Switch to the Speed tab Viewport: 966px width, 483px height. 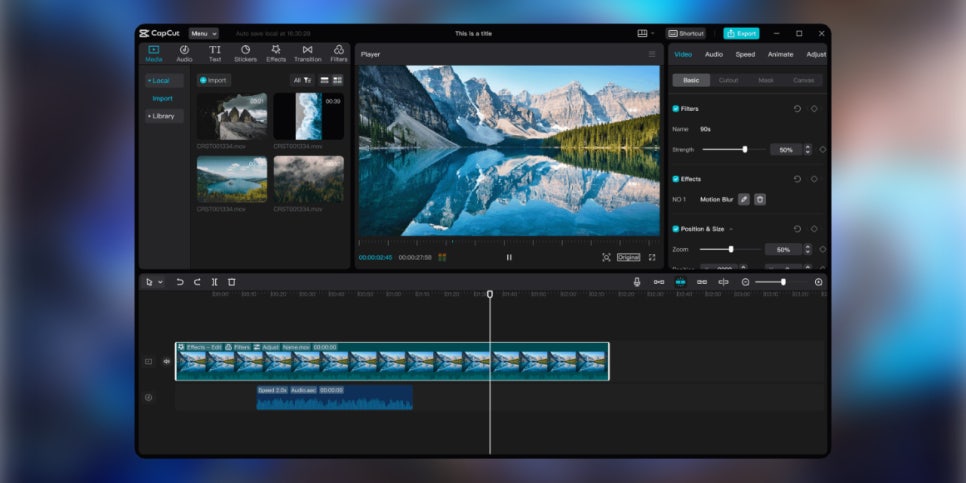[745, 54]
